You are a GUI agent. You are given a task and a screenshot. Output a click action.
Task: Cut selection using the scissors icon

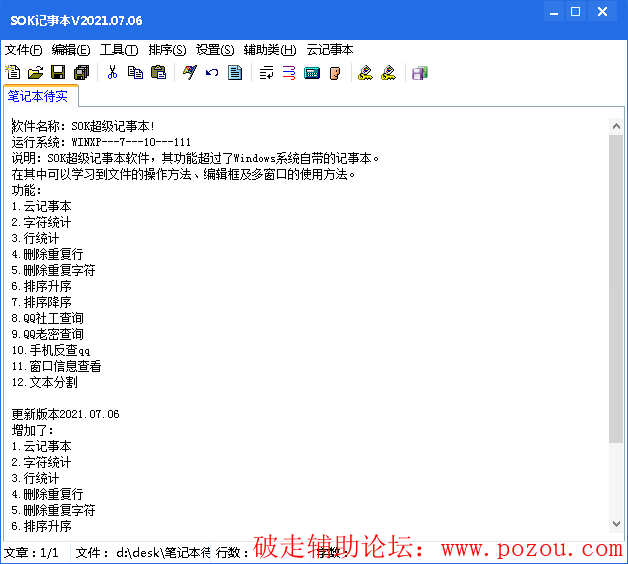pyautogui.click(x=113, y=73)
